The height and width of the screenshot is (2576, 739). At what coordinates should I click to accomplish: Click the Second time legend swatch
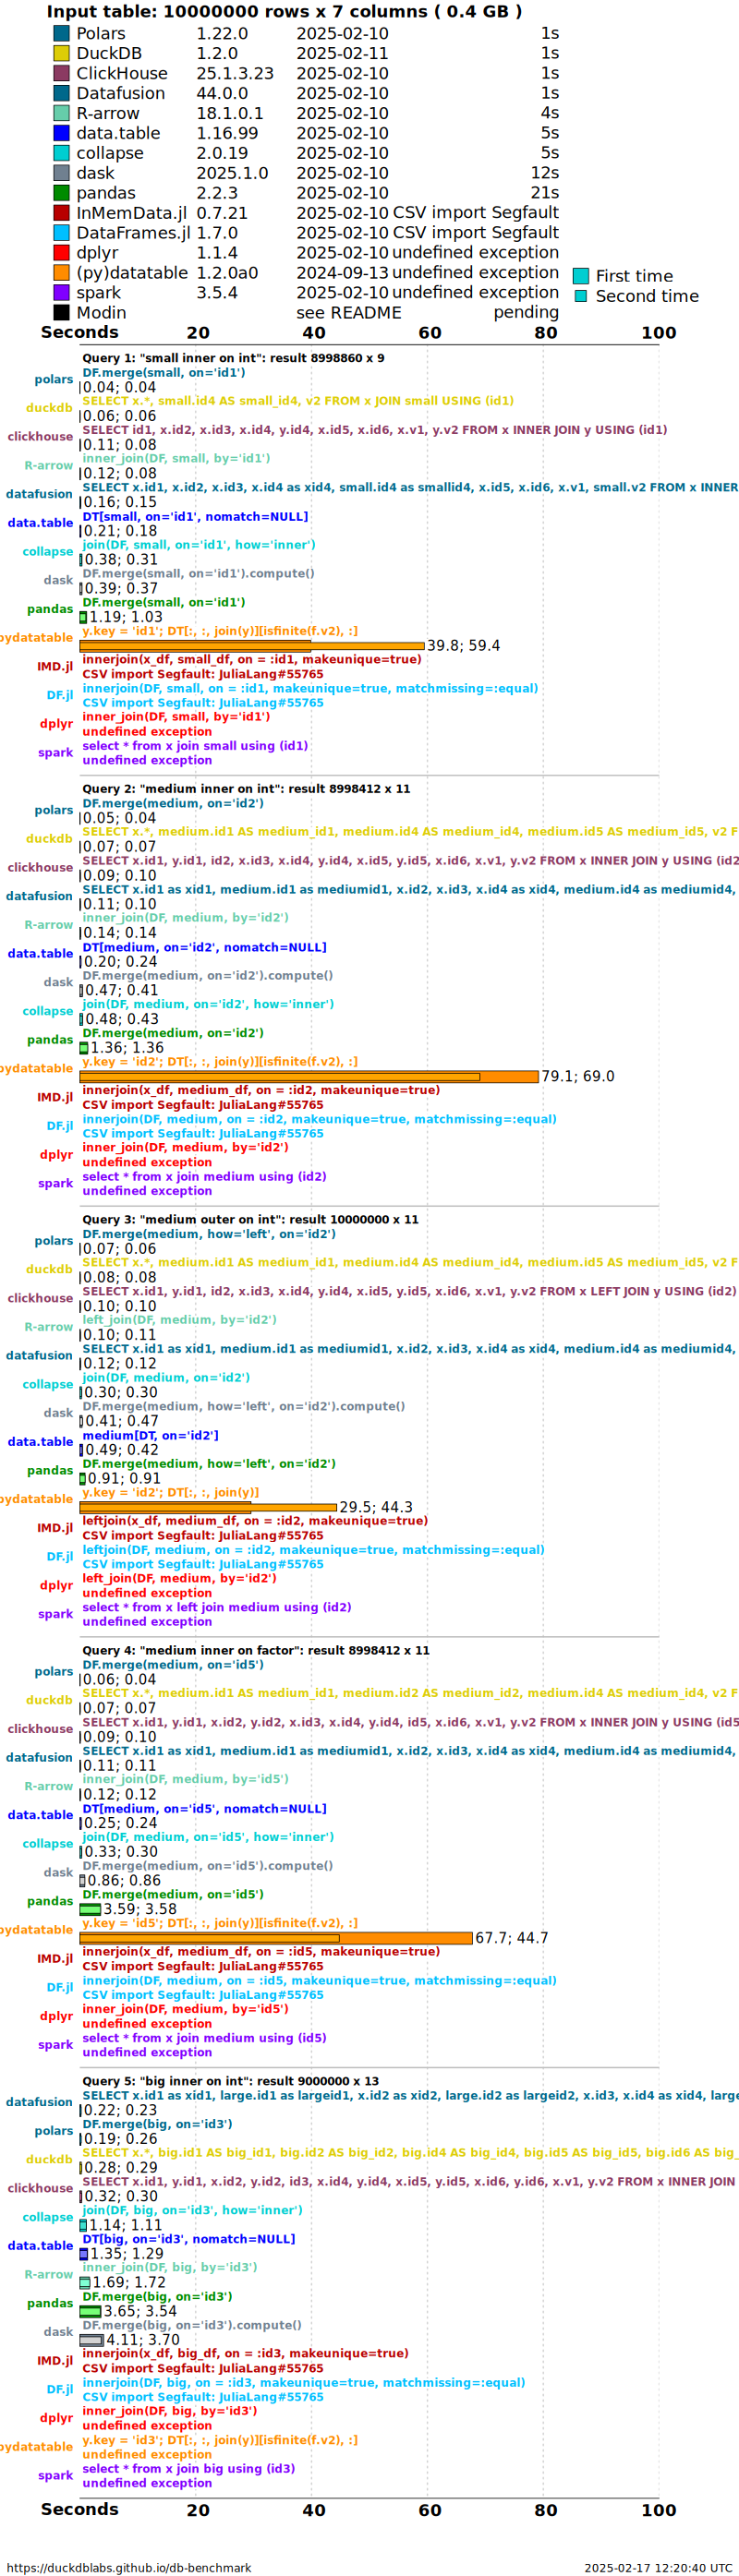point(580,296)
